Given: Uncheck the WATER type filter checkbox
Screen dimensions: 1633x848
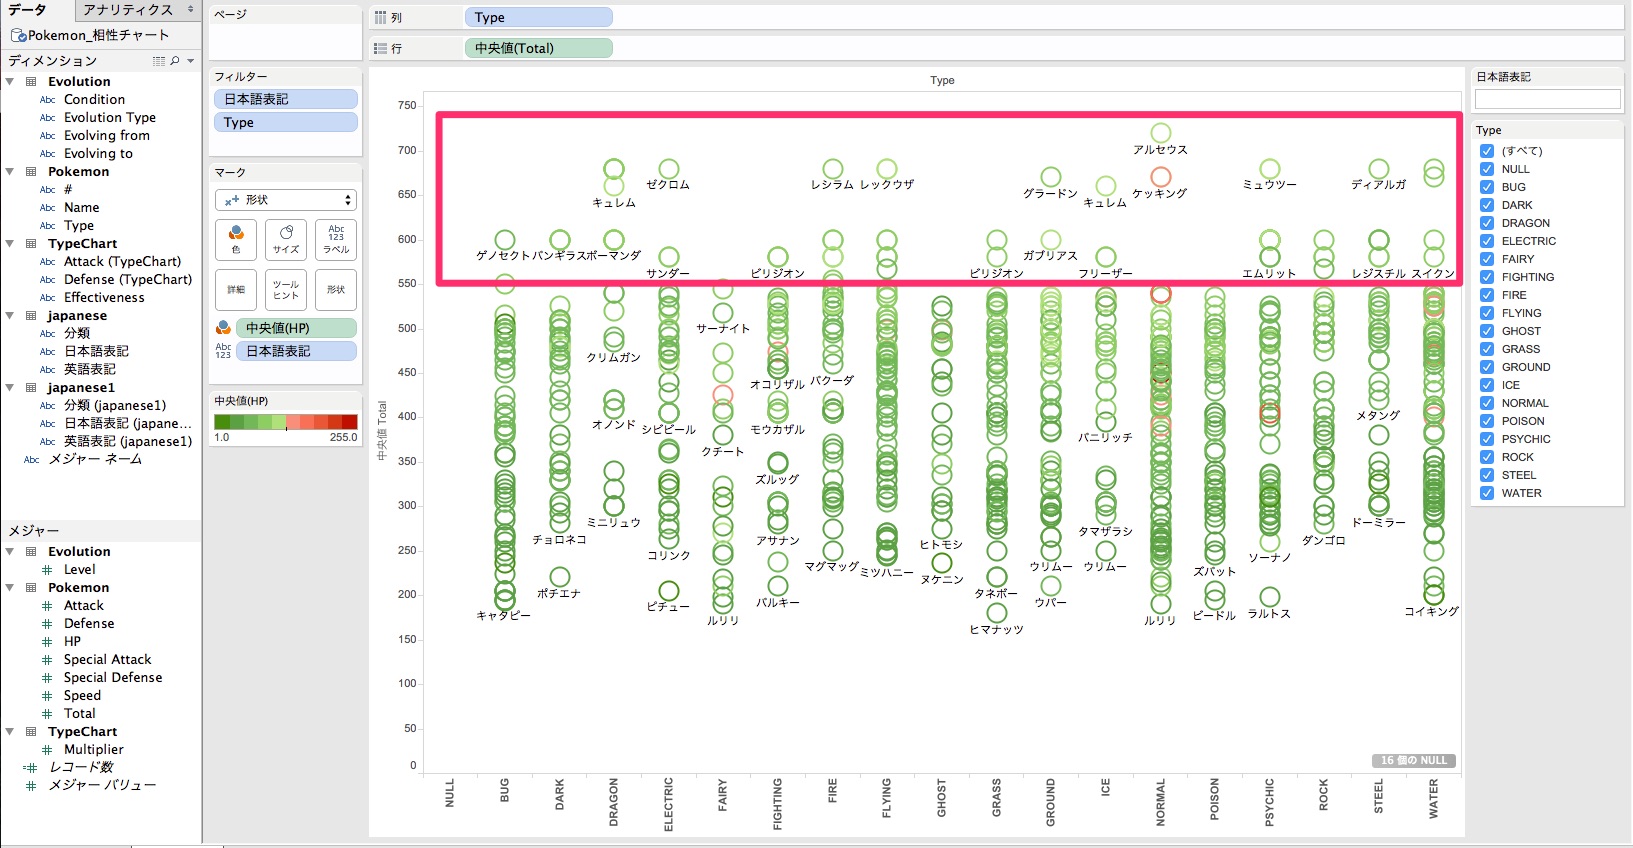Looking at the screenshot, I should tap(1487, 493).
